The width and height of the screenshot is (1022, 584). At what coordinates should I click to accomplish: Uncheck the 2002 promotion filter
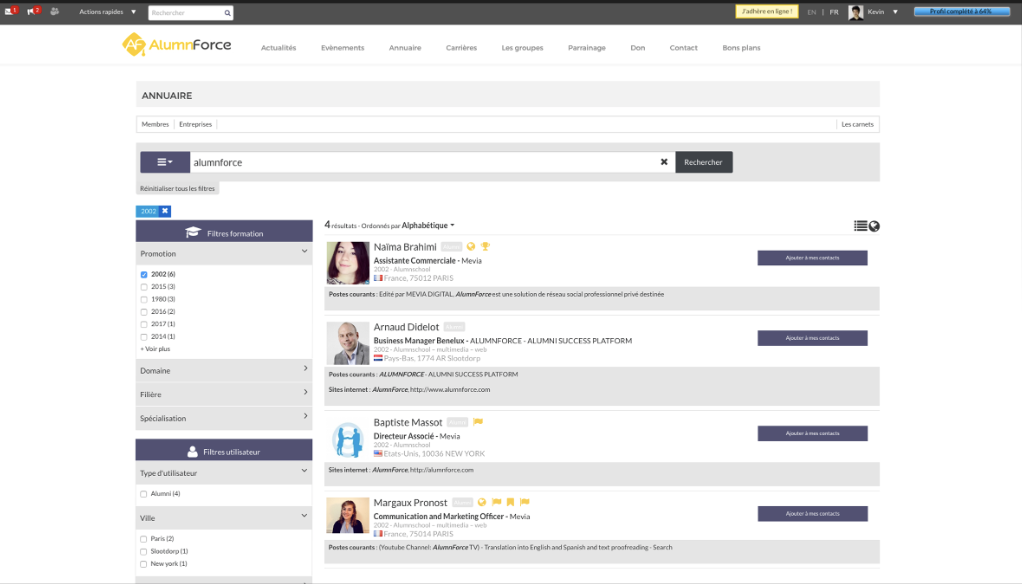click(x=144, y=274)
